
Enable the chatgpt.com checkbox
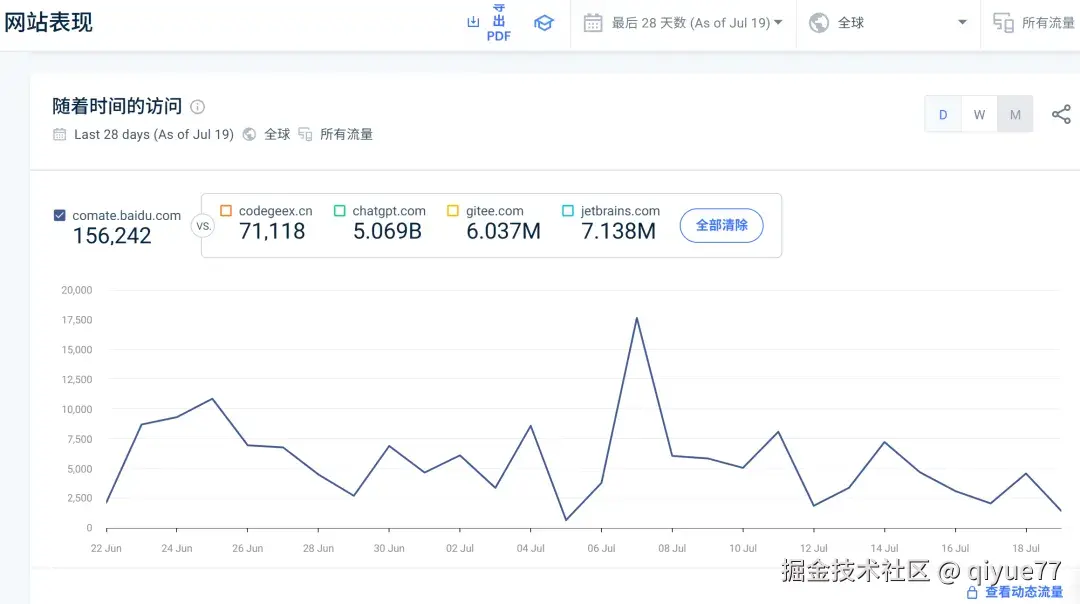point(340,211)
